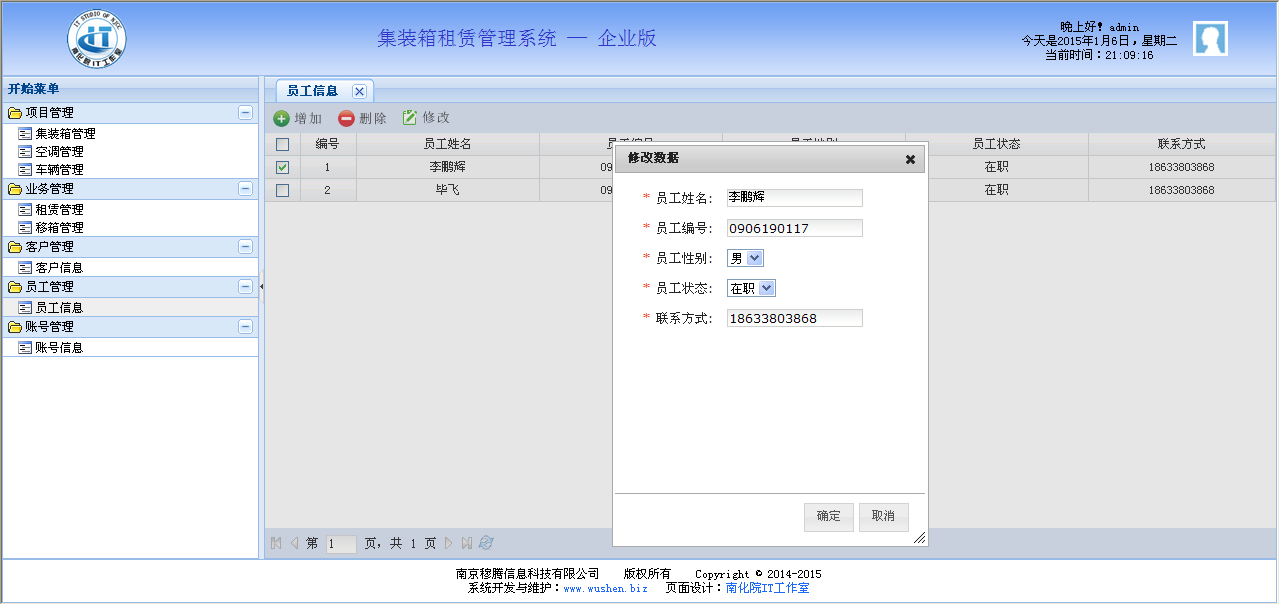Open 租赁管理 in the sidebar

tap(59, 210)
